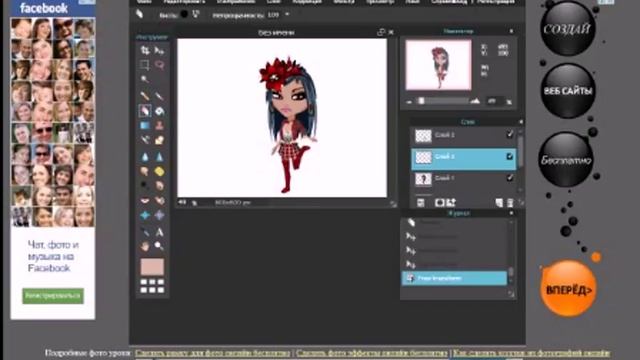
Task: Click the black brush preview dot
Action: tap(184, 14)
